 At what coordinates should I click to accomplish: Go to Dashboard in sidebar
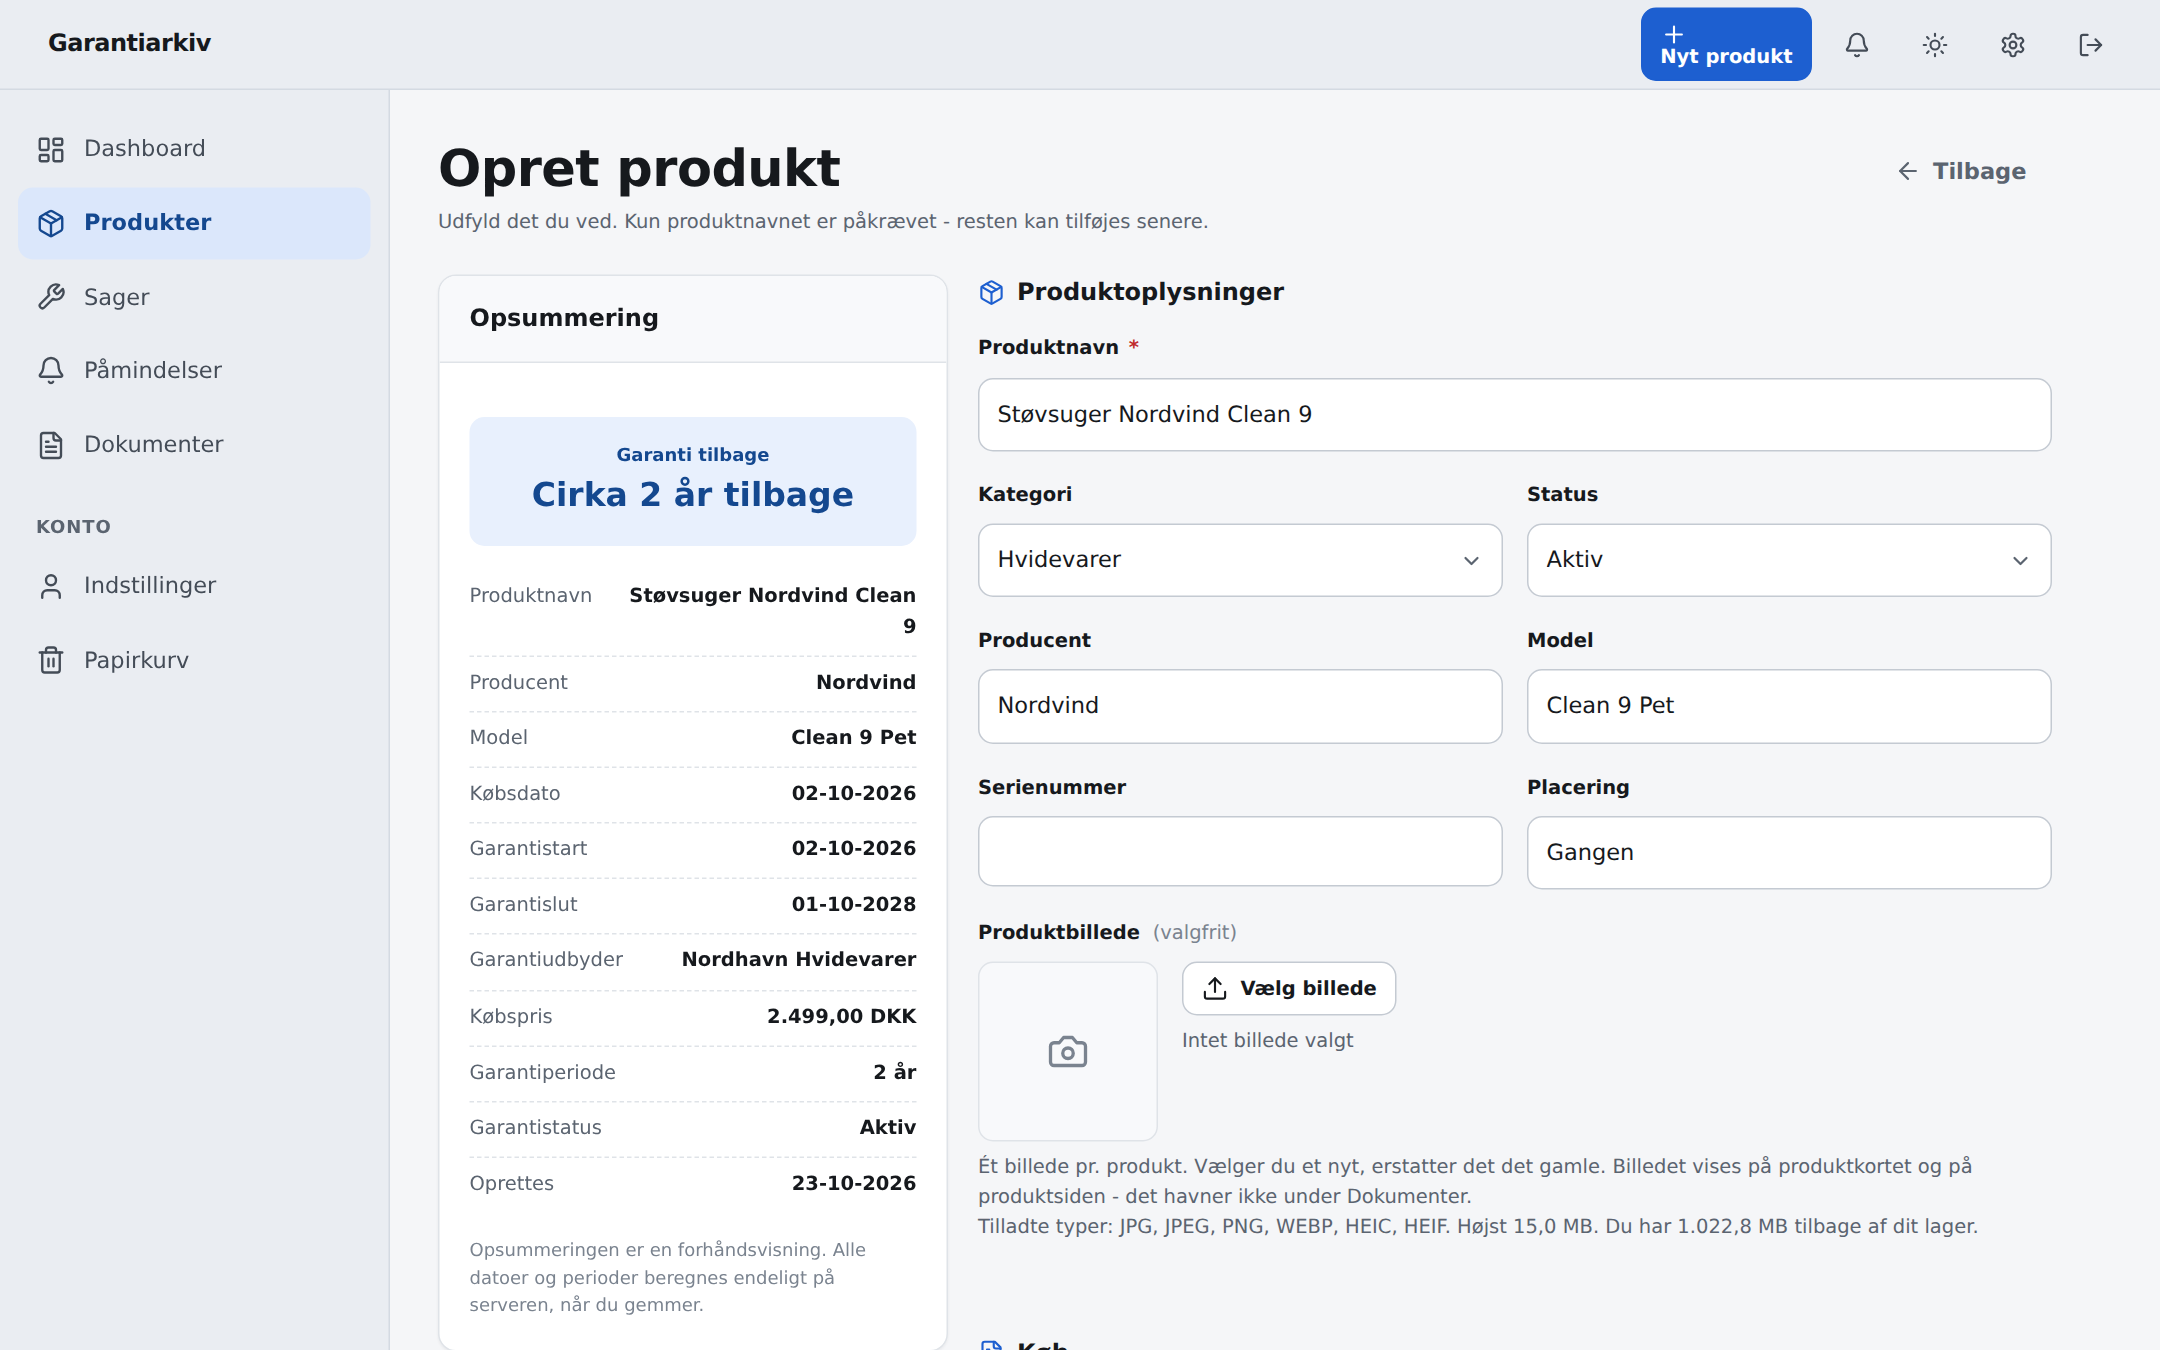pos(194,149)
